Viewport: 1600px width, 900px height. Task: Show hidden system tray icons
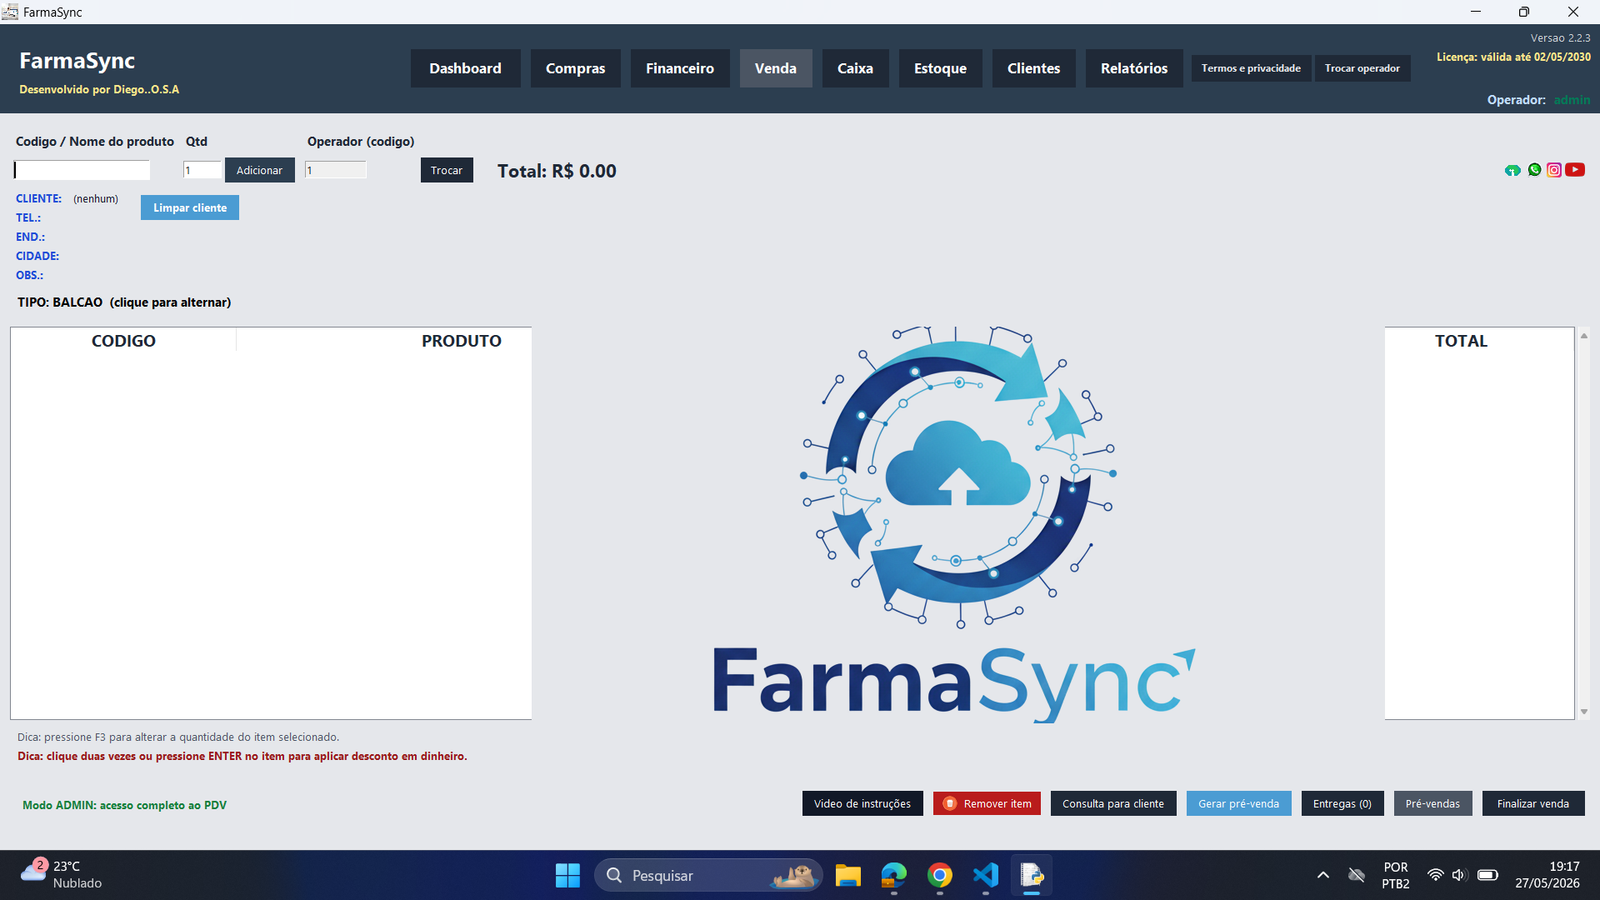click(x=1323, y=875)
